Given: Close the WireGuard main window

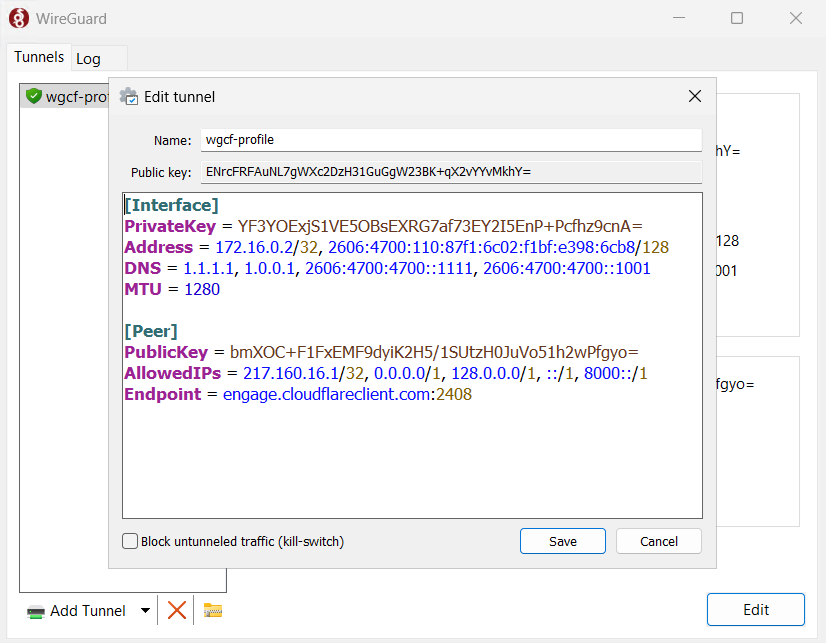Looking at the screenshot, I should tap(796, 18).
